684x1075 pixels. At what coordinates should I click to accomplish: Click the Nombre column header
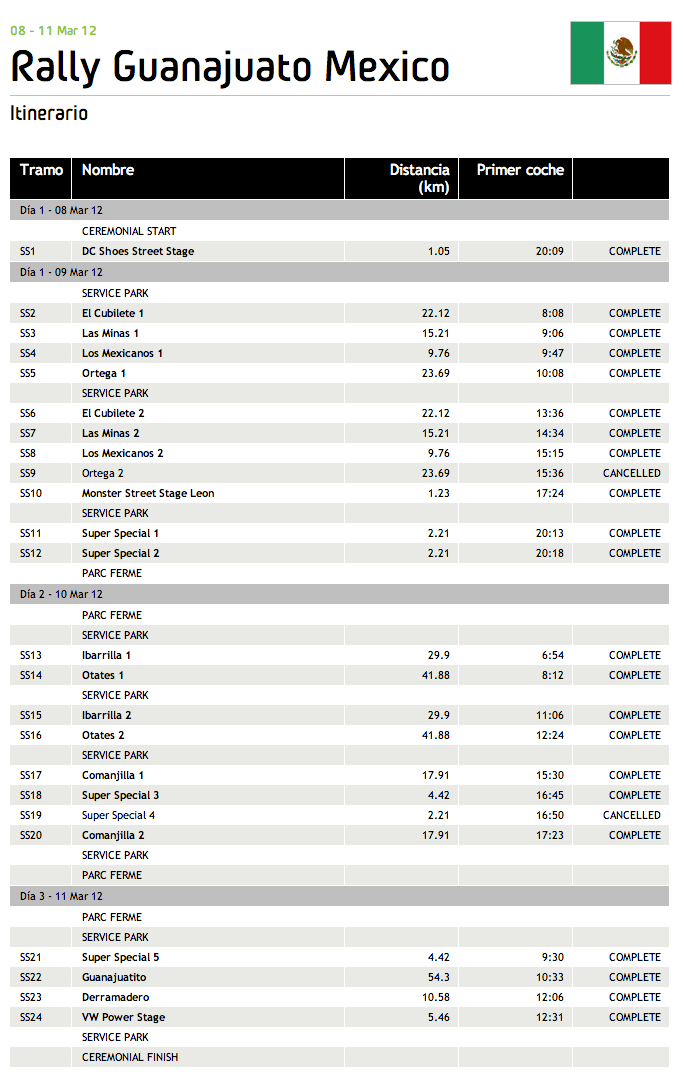108,170
